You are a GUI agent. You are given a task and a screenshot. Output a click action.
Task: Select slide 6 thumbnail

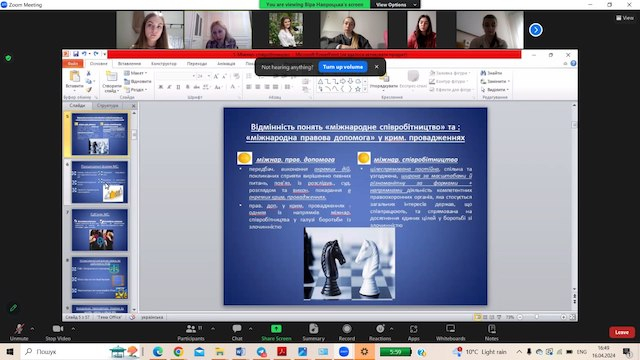click(100, 182)
